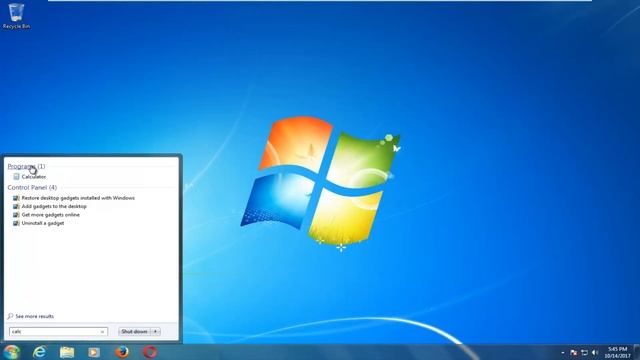Open the Recycle Bin desktop icon
The image size is (640, 360).
(16, 16)
